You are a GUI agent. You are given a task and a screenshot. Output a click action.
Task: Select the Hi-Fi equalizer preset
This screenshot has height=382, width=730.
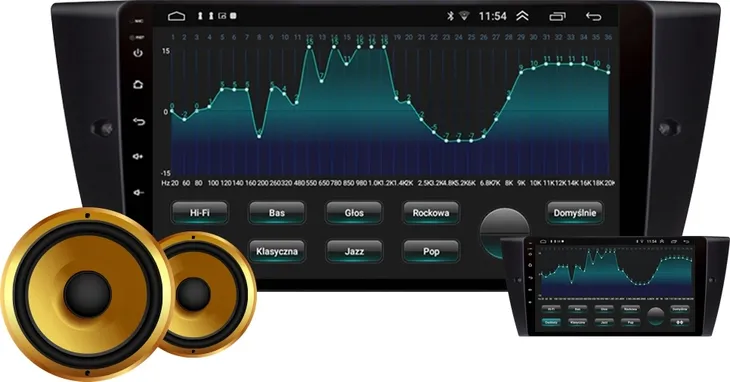(x=200, y=213)
